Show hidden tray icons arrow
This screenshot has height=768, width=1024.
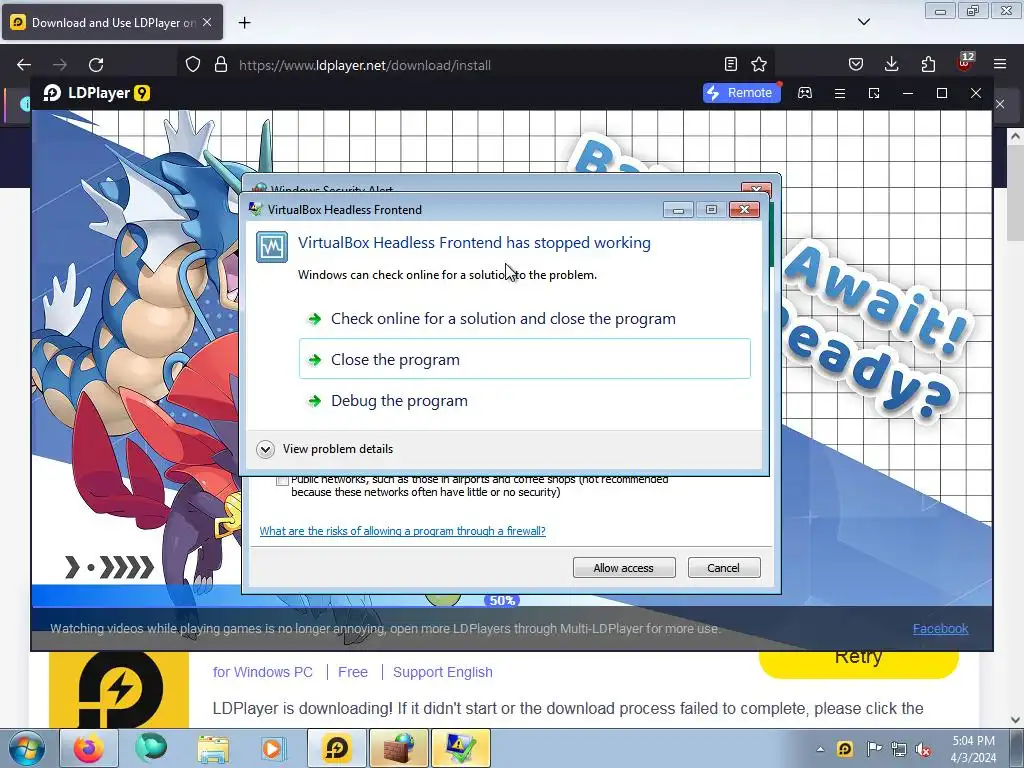click(x=820, y=749)
